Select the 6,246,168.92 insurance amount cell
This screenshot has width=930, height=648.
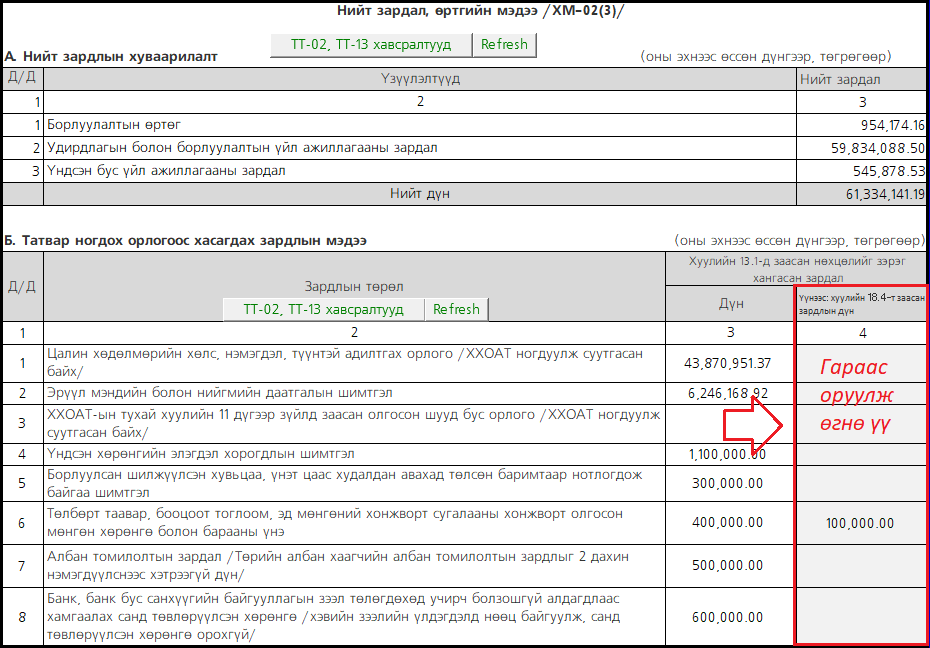pyautogui.click(x=730, y=393)
